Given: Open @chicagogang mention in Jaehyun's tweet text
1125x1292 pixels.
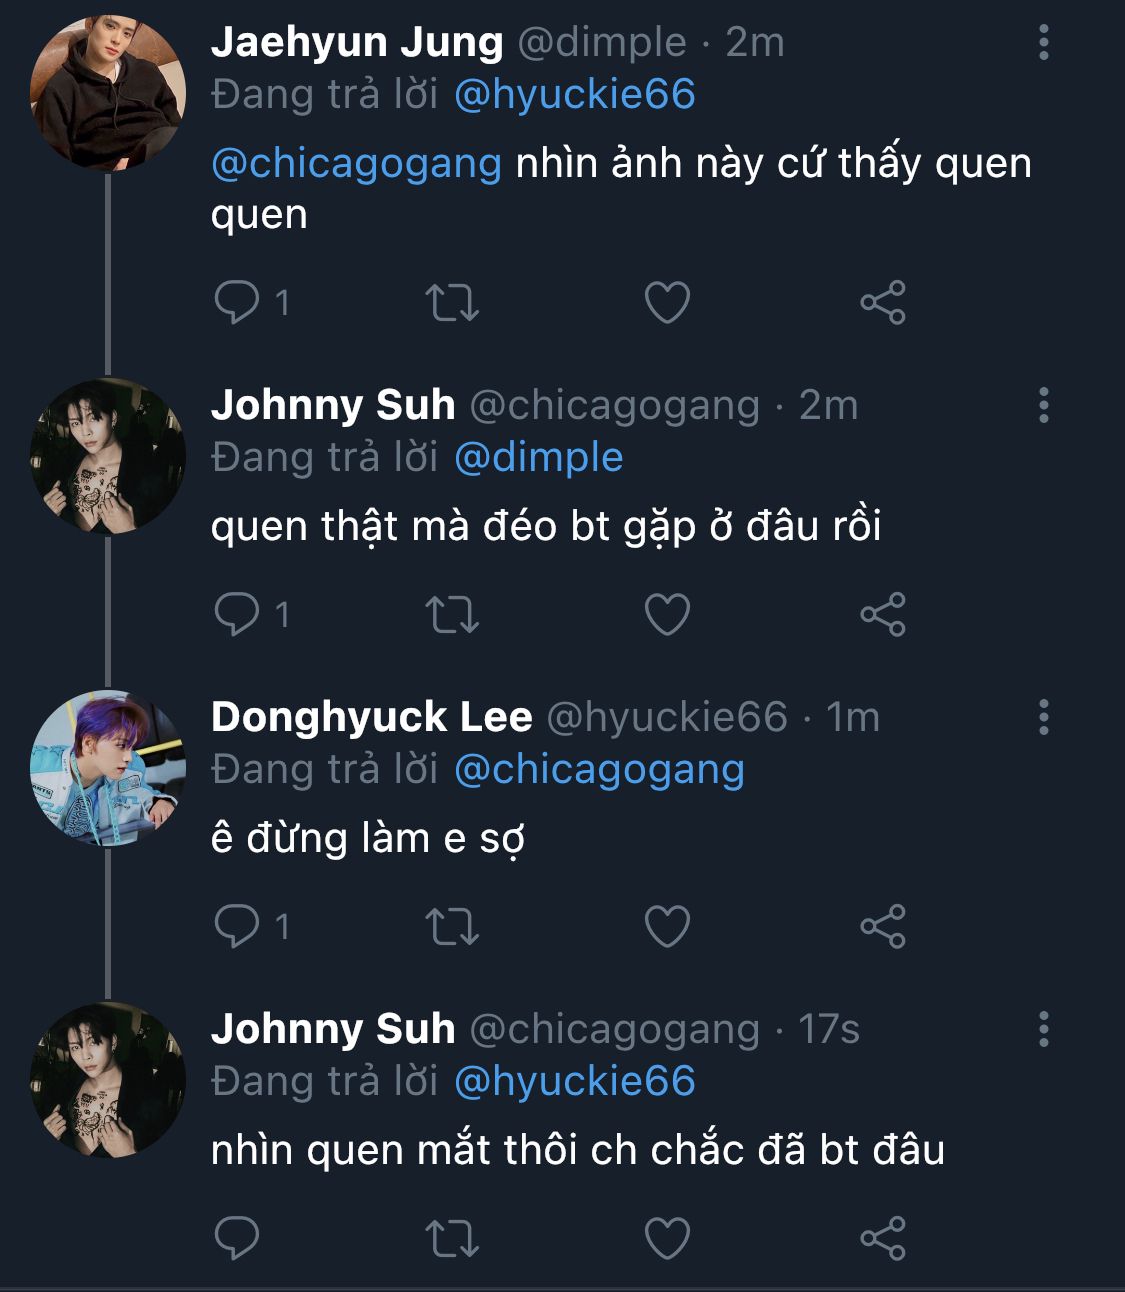Looking at the screenshot, I should [356, 163].
